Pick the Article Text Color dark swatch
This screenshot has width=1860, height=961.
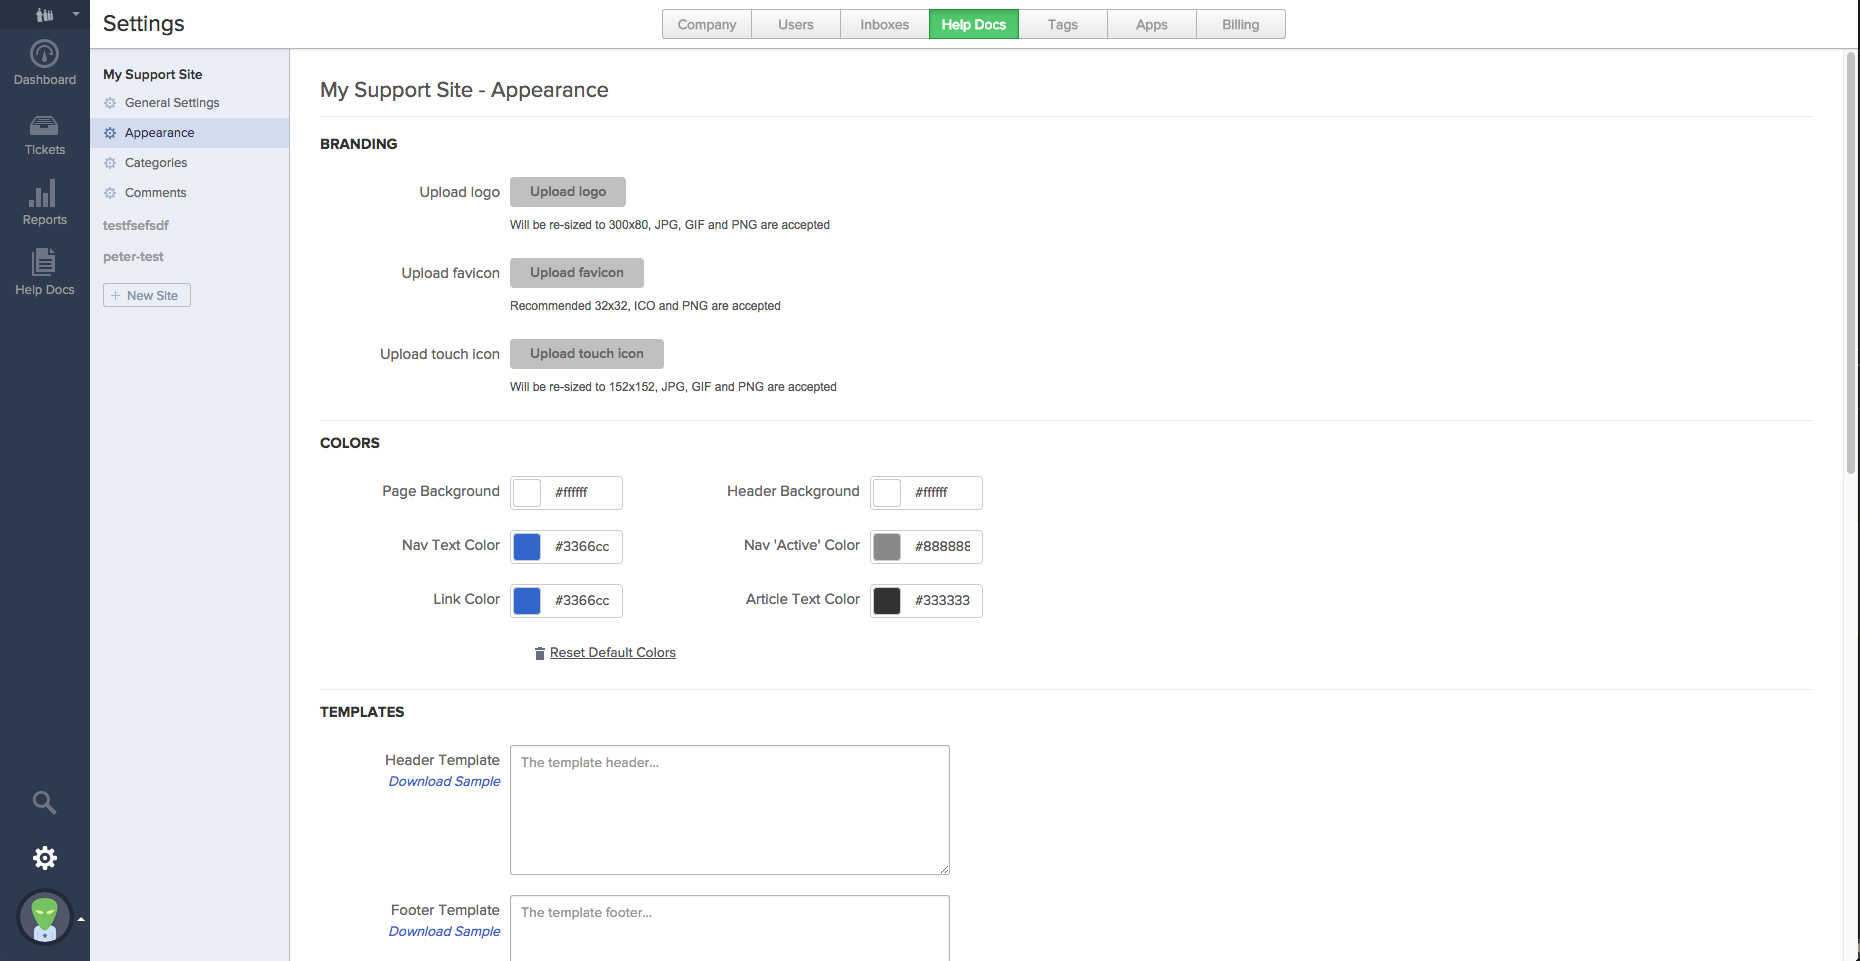(x=887, y=601)
